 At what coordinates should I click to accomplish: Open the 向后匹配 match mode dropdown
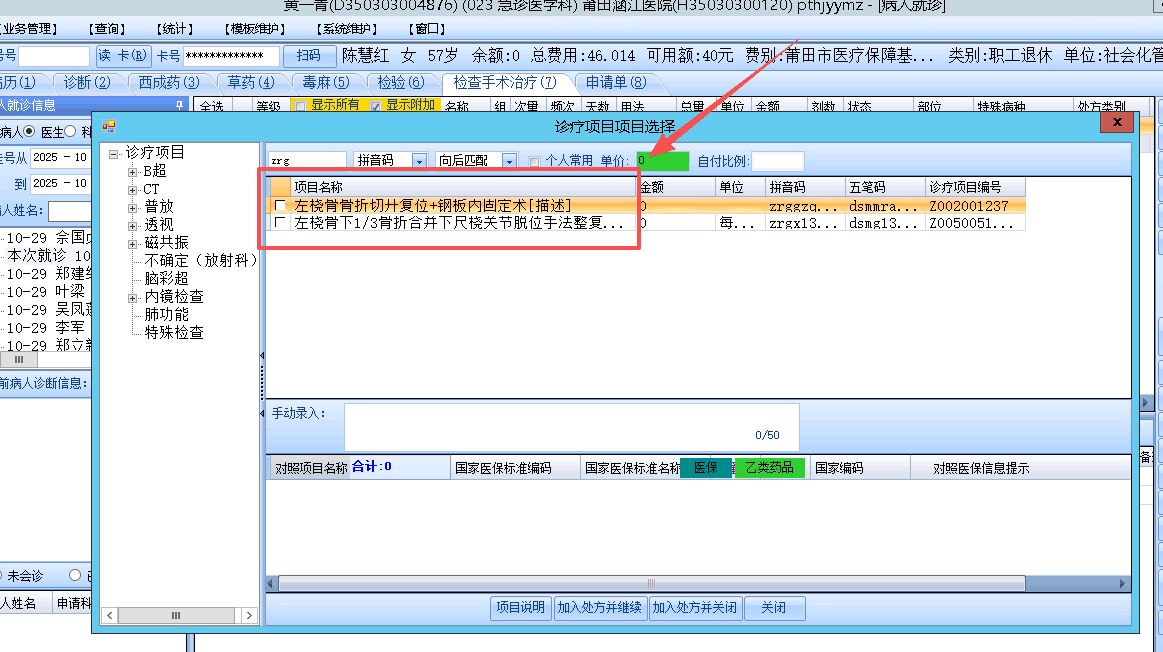tap(509, 160)
